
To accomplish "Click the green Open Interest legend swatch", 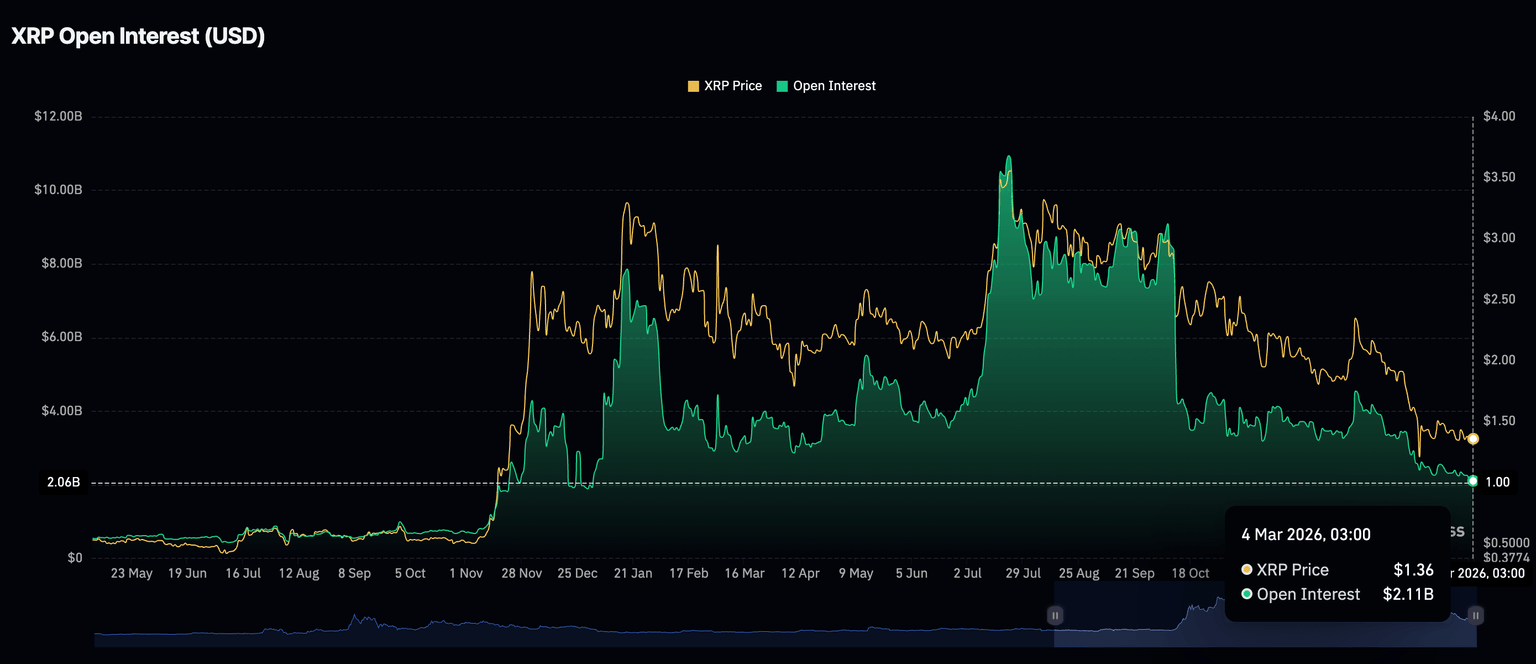I will [782, 86].
